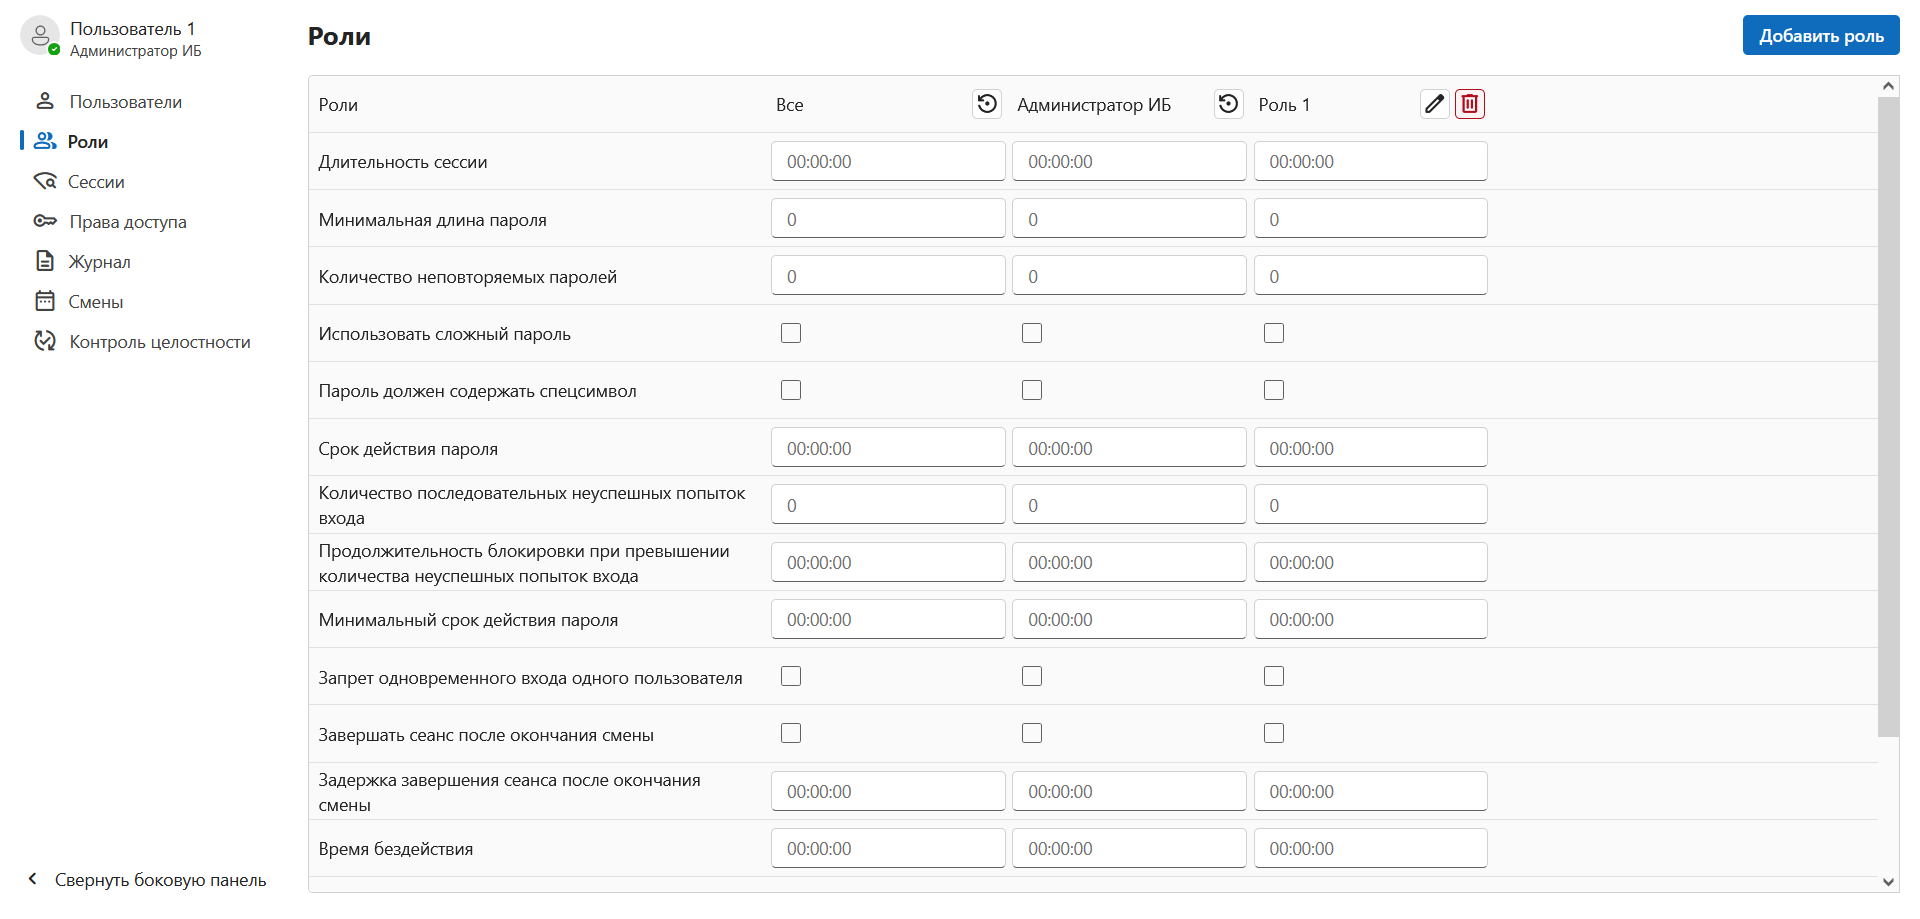Click the Журнал document icon
Screen dimensions: 1920x919
point(45,261)
